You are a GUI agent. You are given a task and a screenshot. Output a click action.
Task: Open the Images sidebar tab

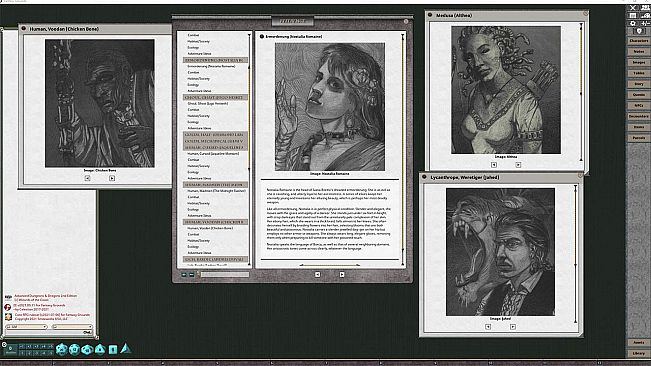(x=639, y=62)
